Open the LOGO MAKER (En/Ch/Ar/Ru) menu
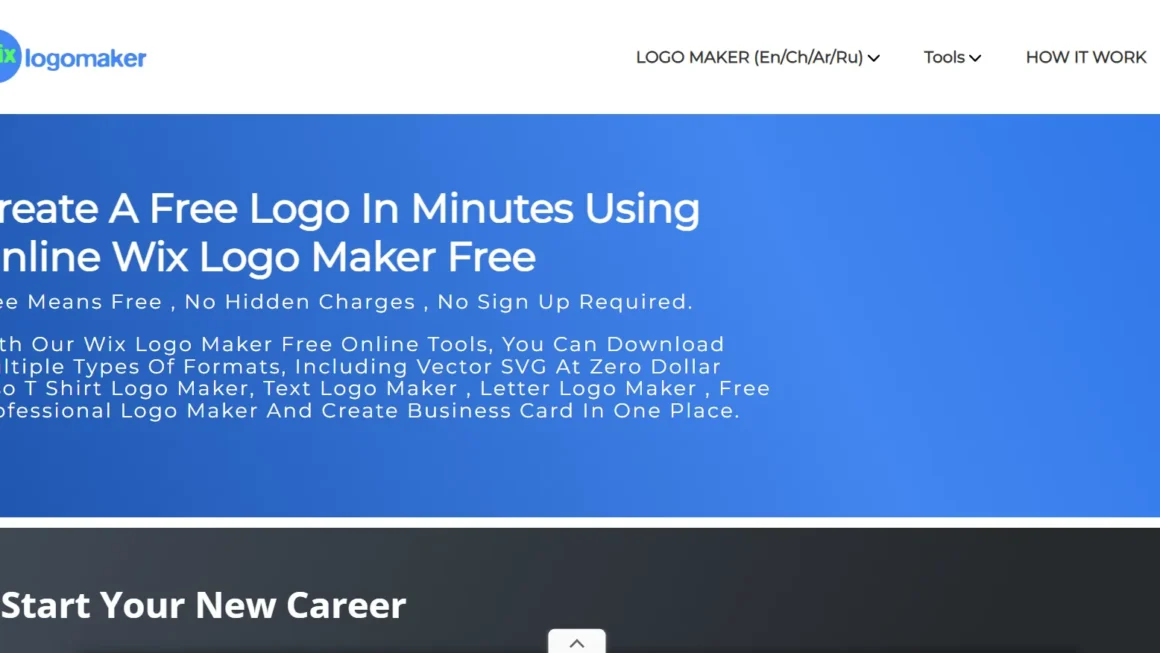The image size is (1160, 653). coord(749,58)
